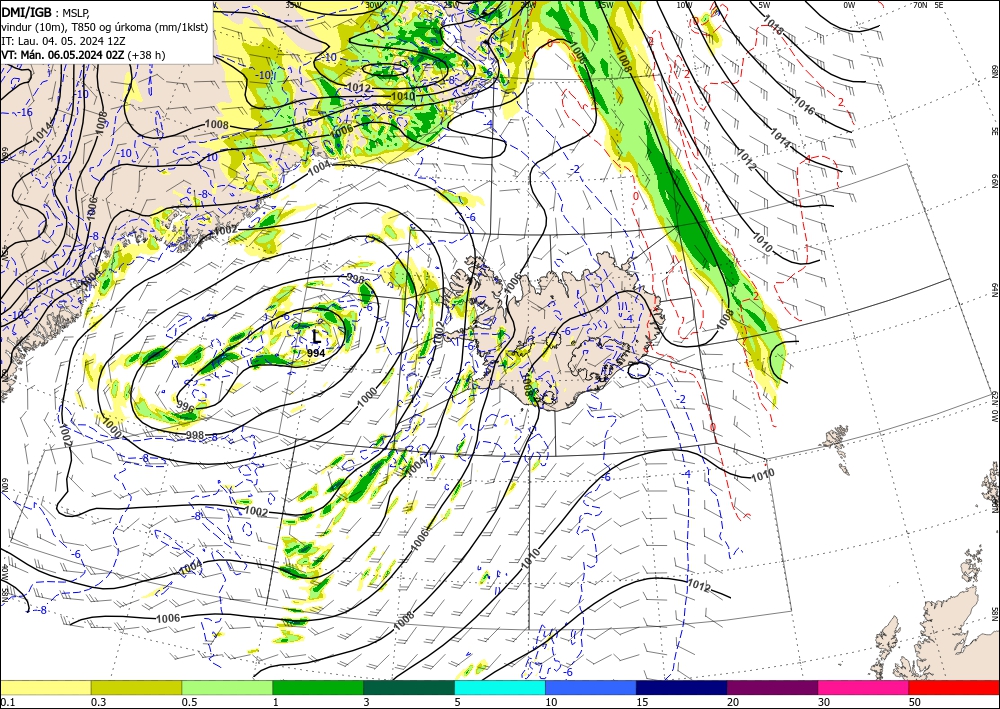1000x709 pixels.
Task: Click the 'DMI/IGB : MSLP,' title text
Action: click(x=46, y=12)
